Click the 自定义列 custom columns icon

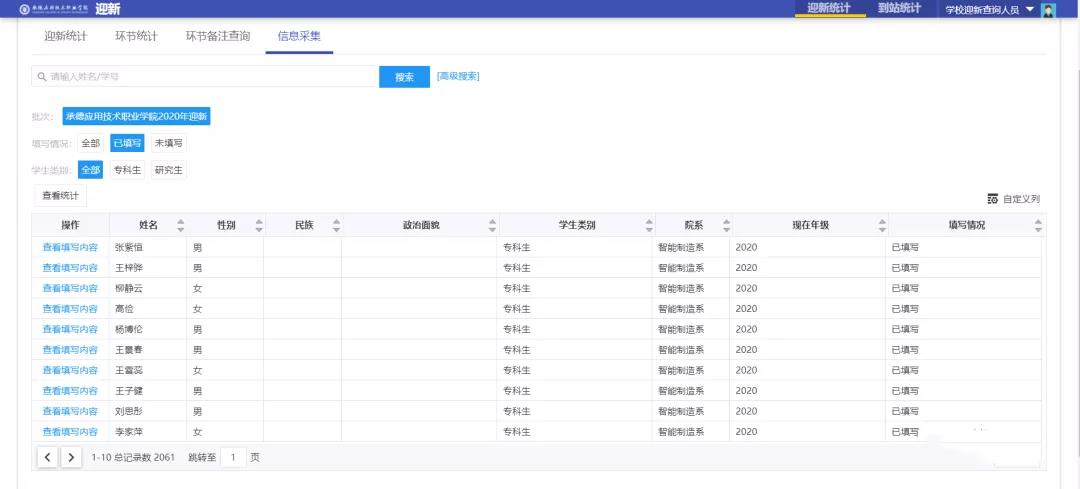993,199
